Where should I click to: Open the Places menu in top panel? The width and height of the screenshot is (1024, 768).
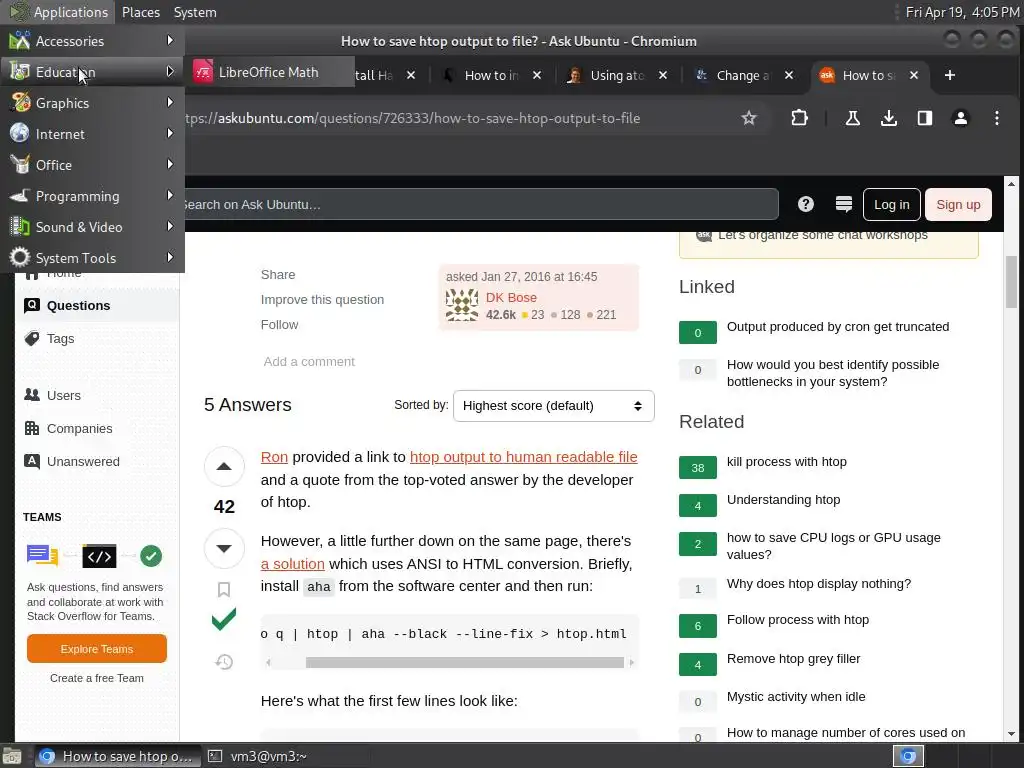click(140, 12)
